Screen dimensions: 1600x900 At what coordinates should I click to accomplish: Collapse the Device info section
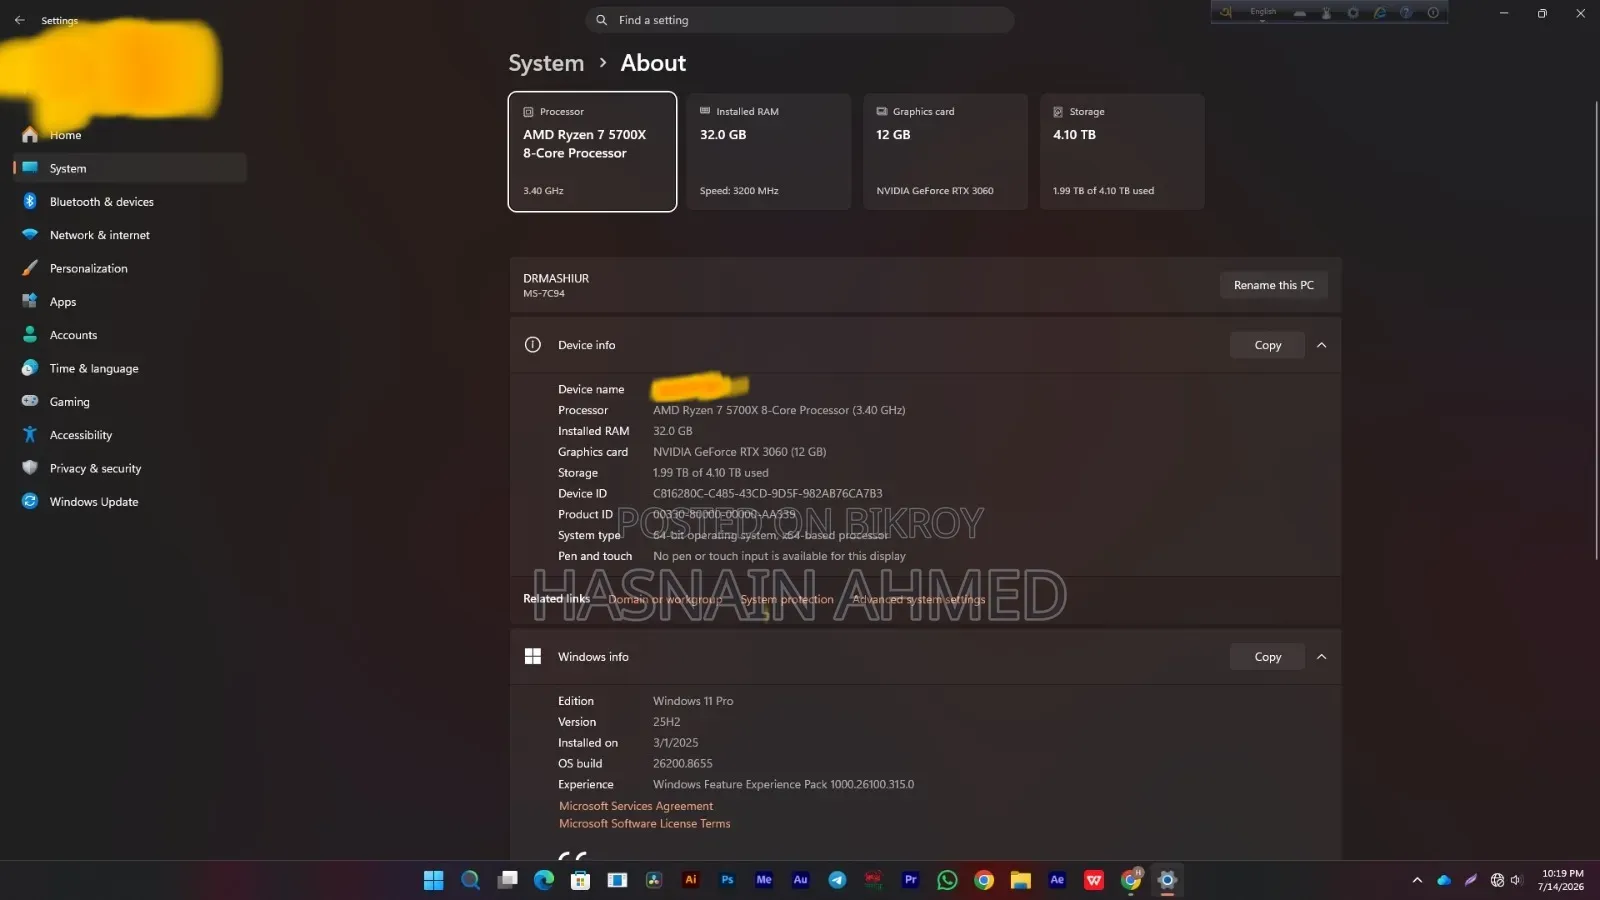point(1321,345)
